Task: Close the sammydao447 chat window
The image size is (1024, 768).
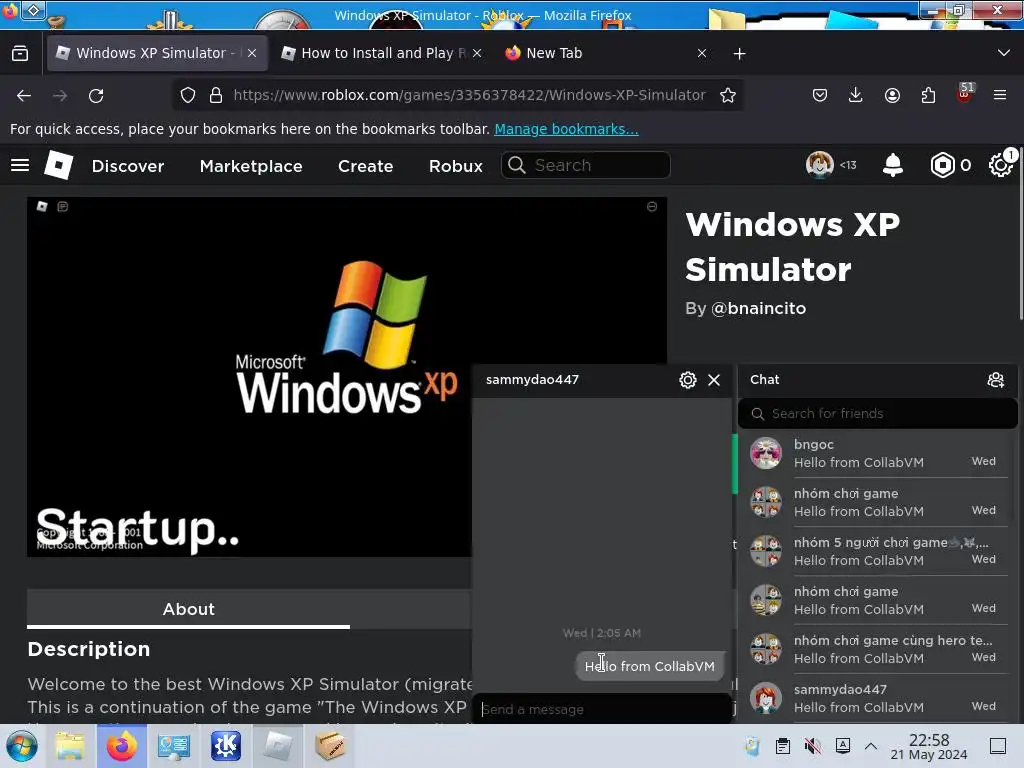Action: (x=714, y=380)
